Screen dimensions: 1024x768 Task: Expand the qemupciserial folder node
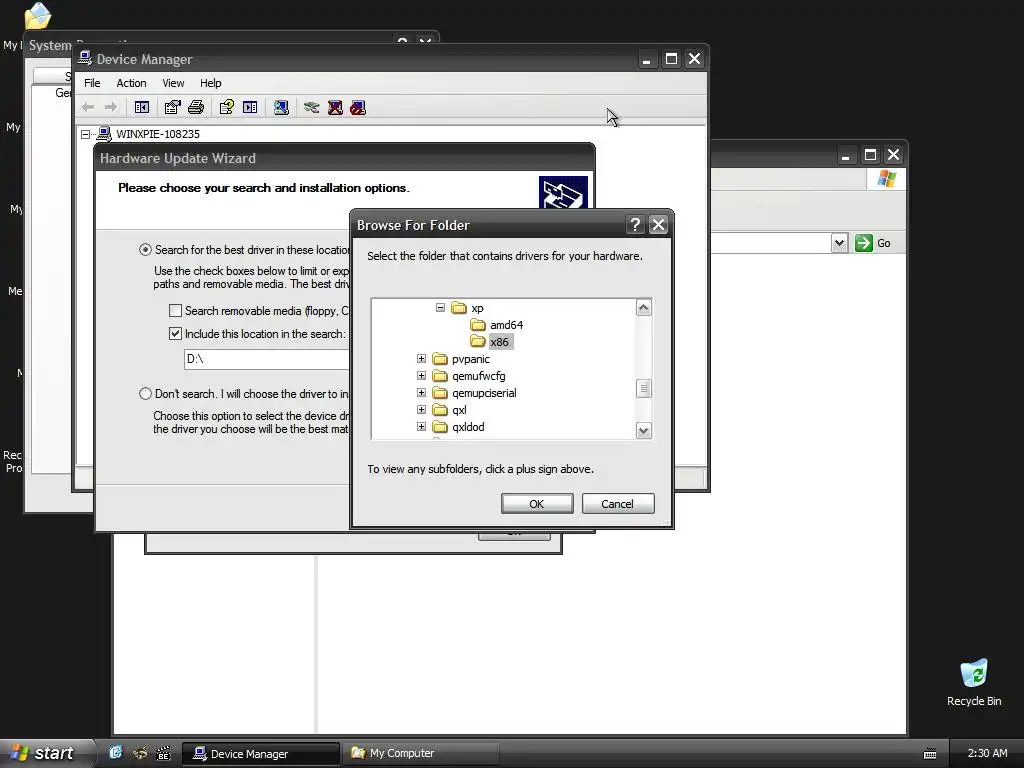(x=421, y=392)
